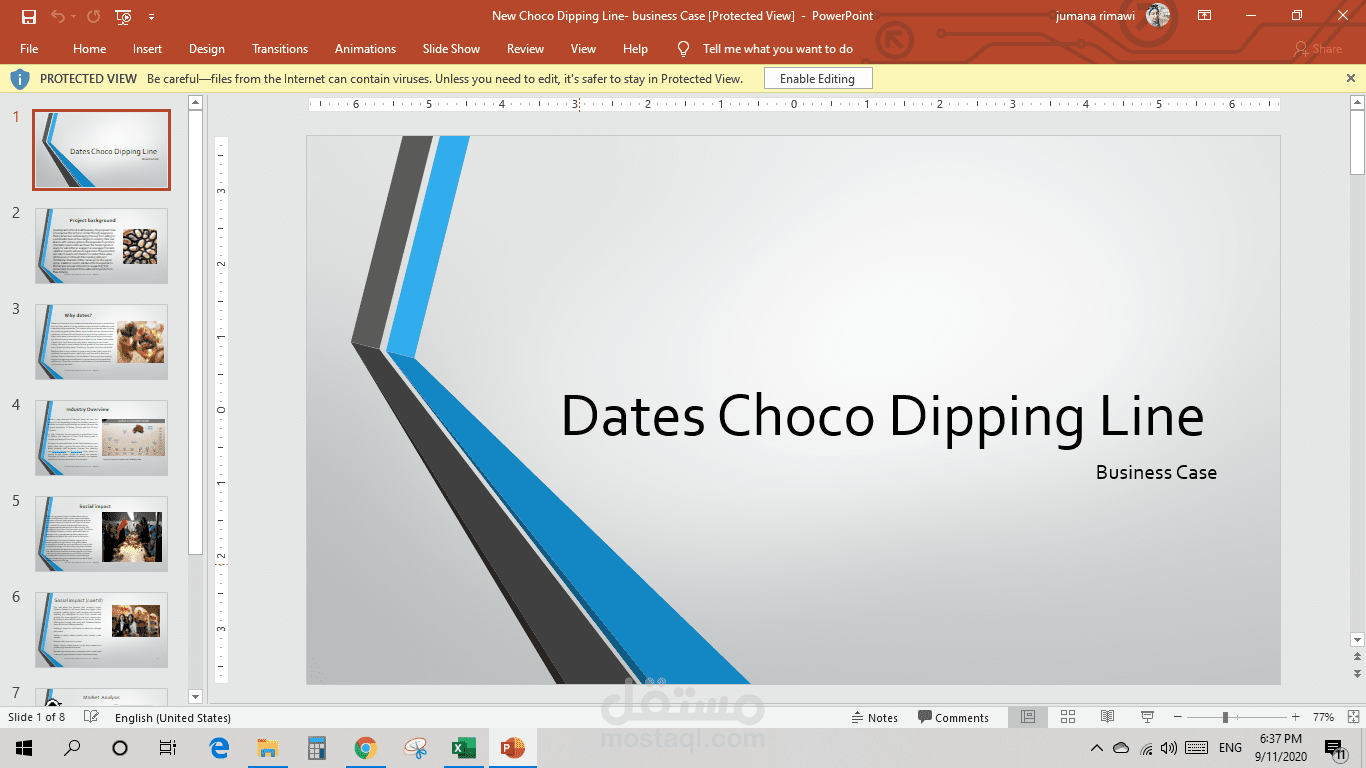This screenshot has width=1366, height=768.
Task: Start Slide Show from status bar icon
Action: pyautogui.click(x=1148, y=717)
